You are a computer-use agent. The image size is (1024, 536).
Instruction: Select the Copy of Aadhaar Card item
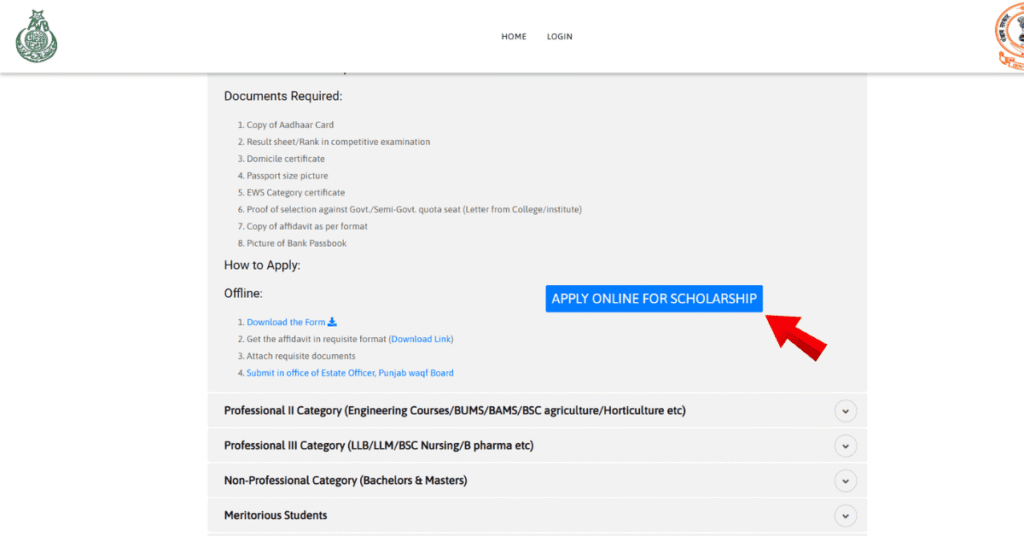290,125
